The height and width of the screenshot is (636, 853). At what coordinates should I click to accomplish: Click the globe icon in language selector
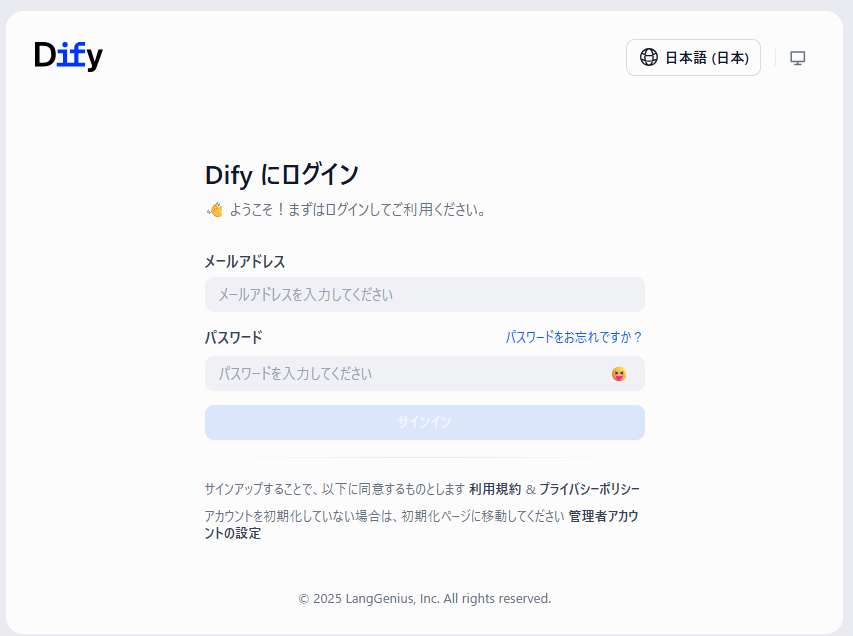(x=648, y=58)
